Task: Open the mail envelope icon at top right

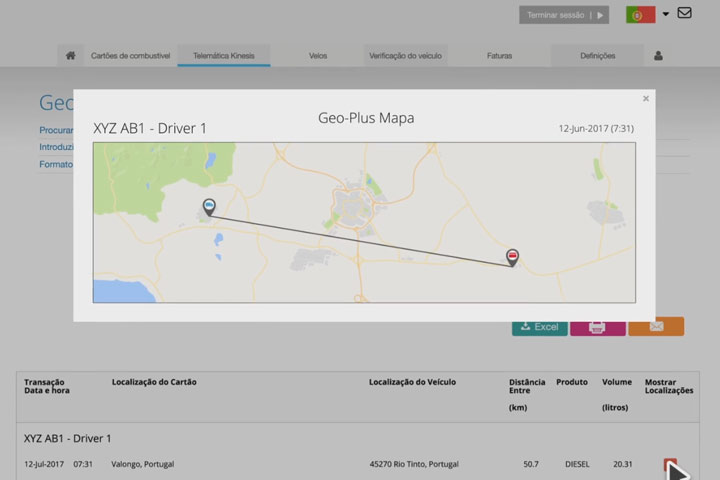Action: [x=684, y=13]
